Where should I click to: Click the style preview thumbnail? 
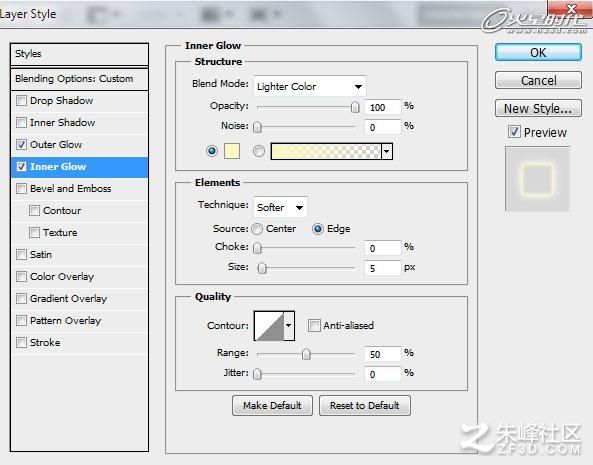pos(537,179)
